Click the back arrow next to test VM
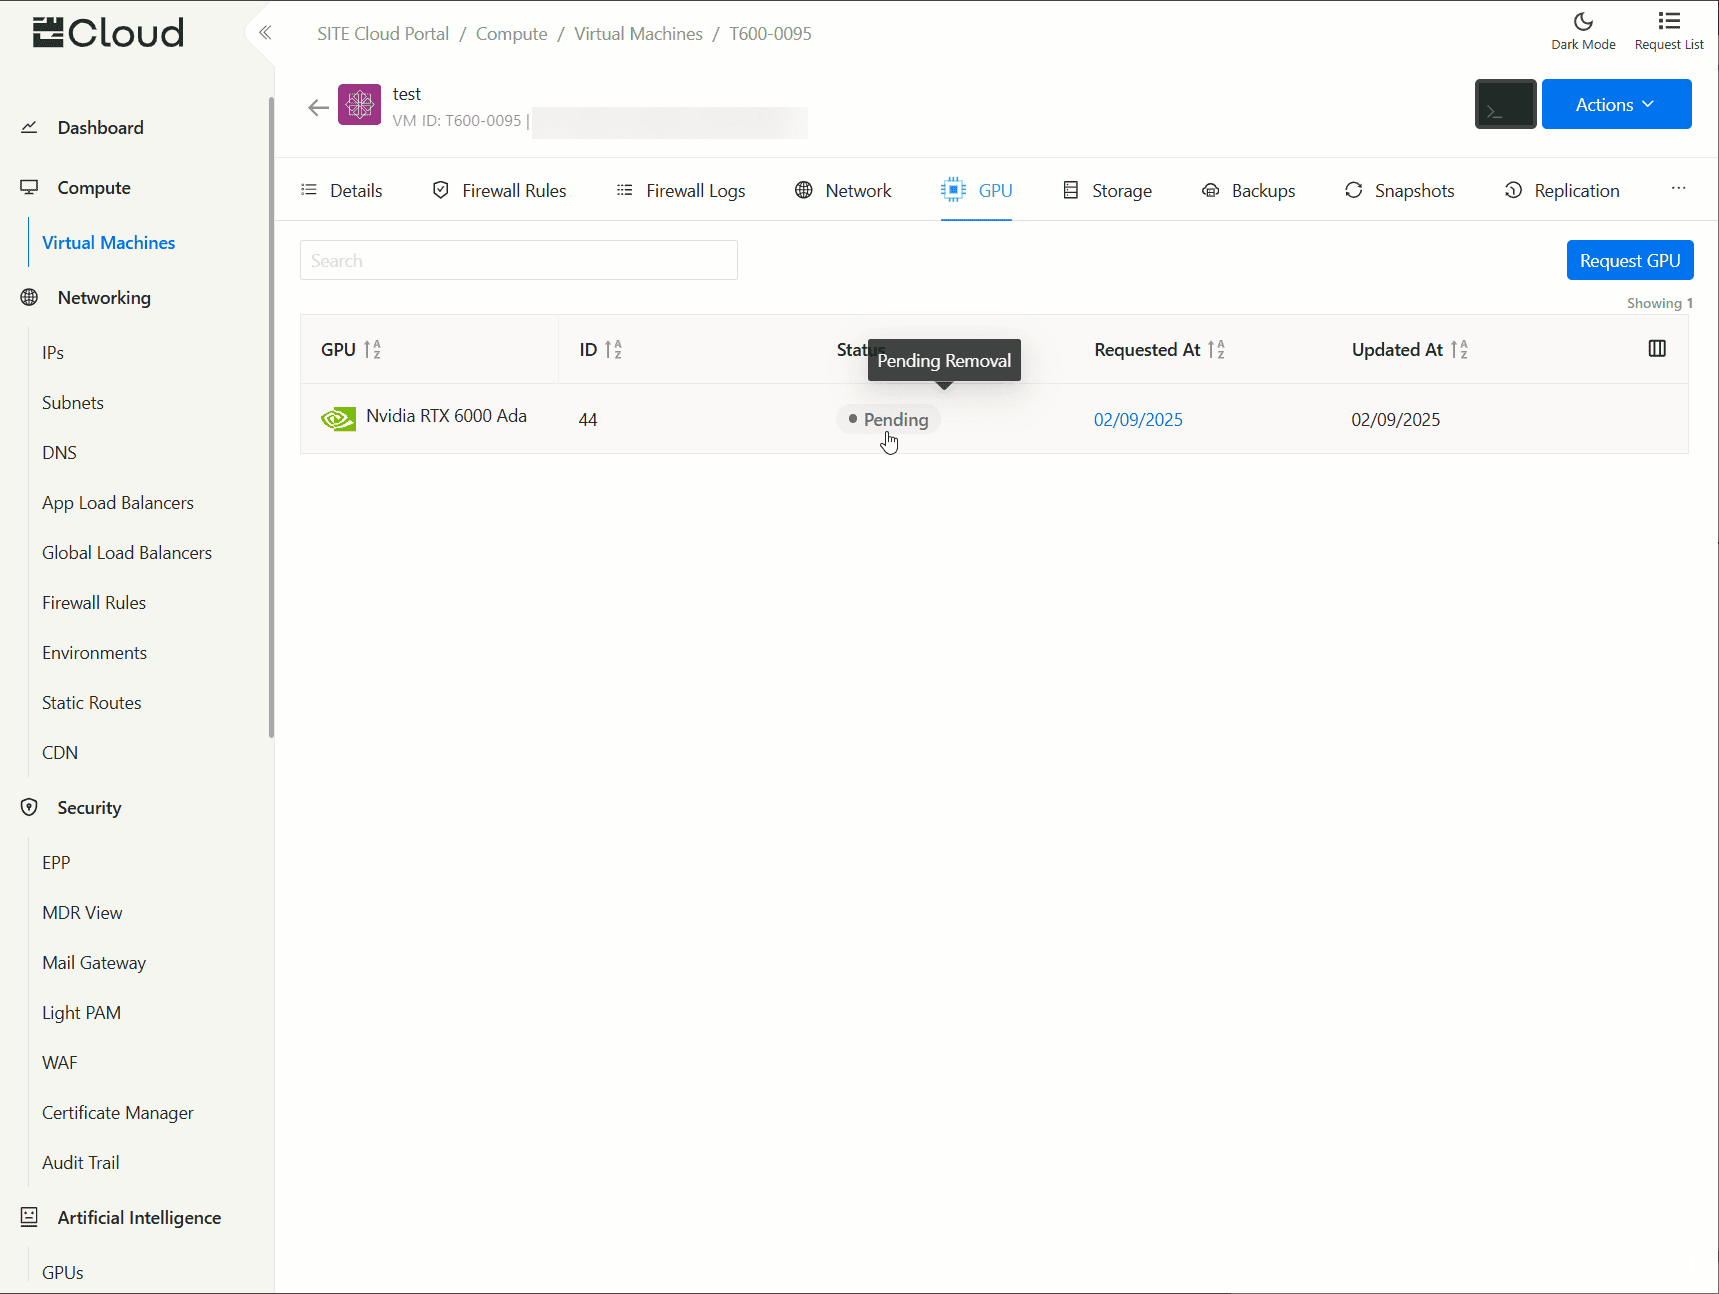The image size is (1719, 1294). point(318,108)
